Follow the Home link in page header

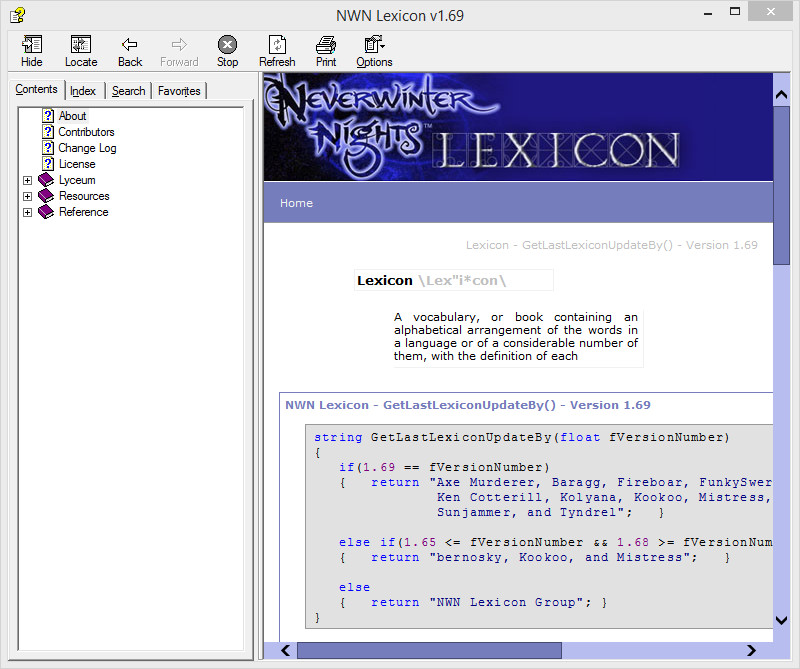[x=296, y=203]
